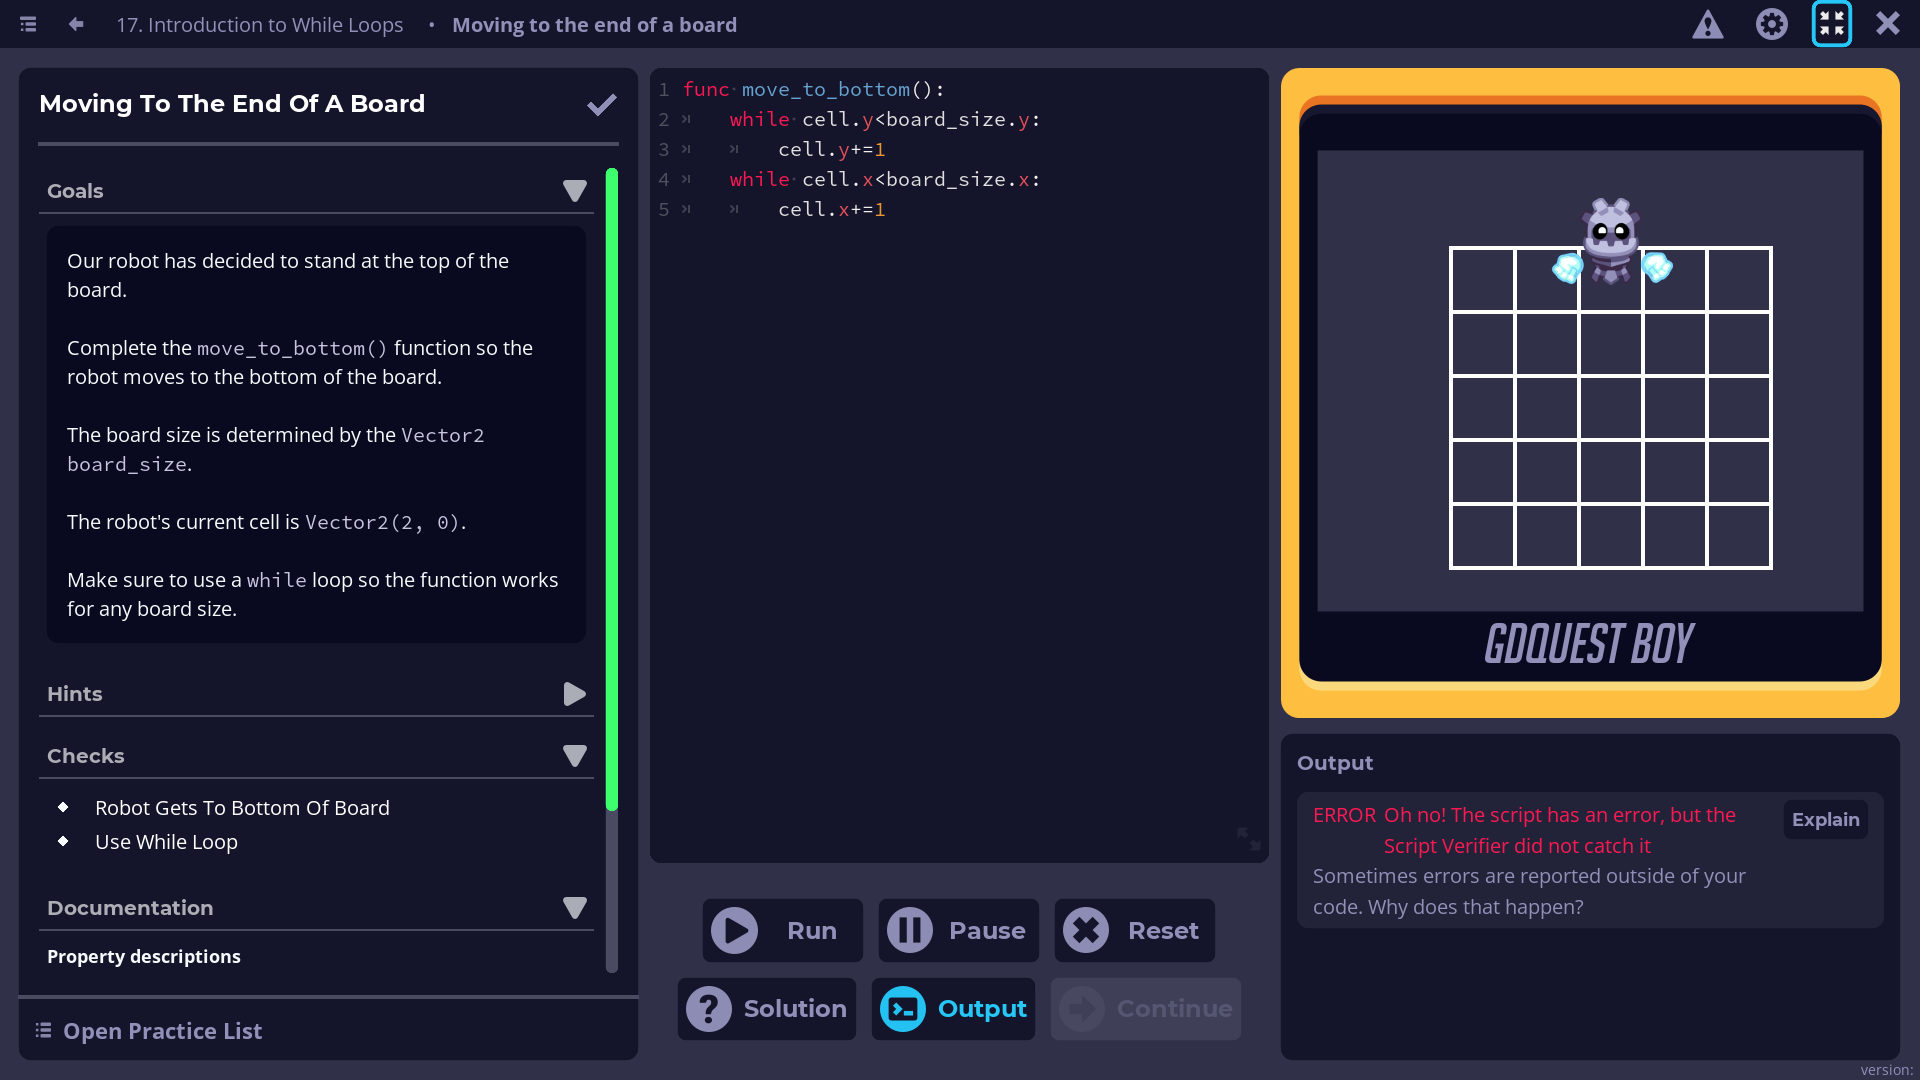Open the hamburger navigation menu
This screenshot has width=1920, height=1080.
(x=28, y=24)
